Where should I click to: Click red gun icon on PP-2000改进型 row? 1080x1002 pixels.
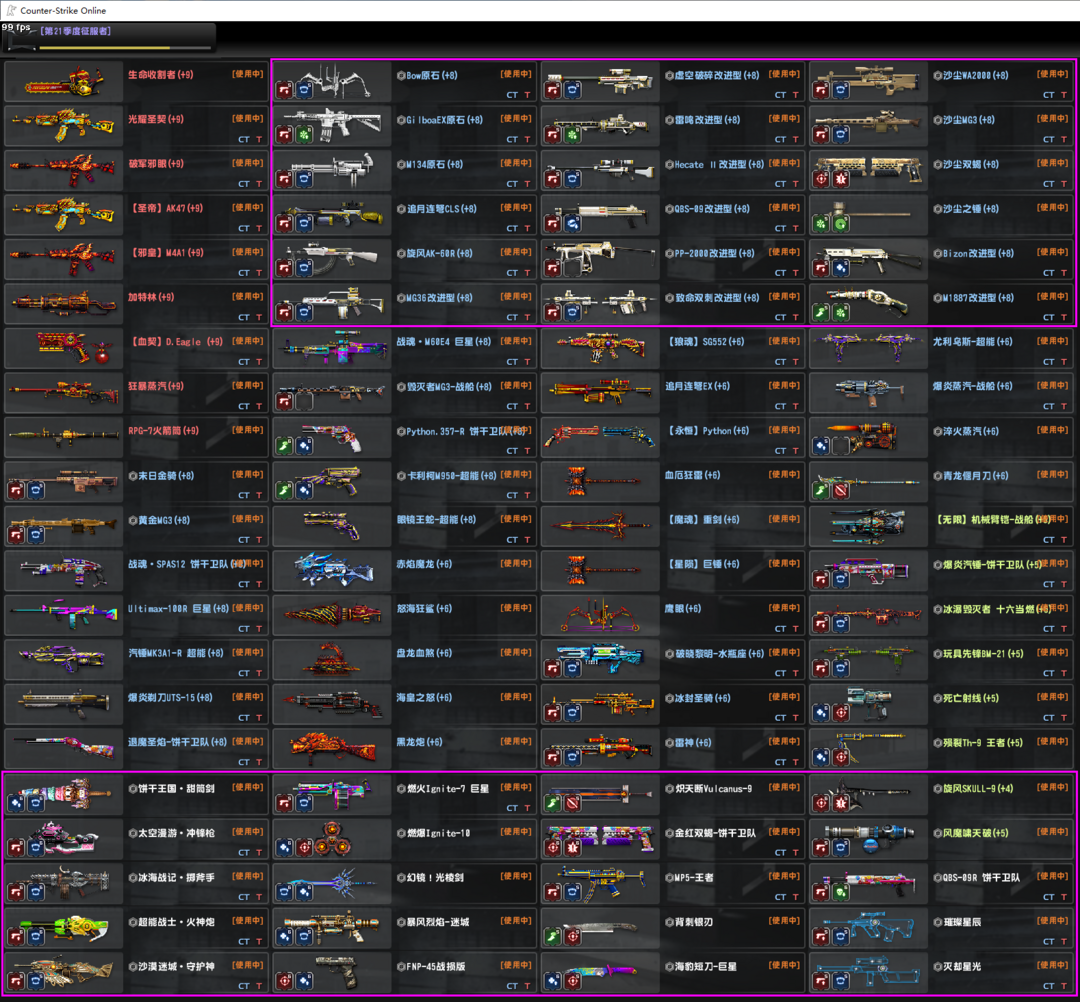[x=552, y=268]
